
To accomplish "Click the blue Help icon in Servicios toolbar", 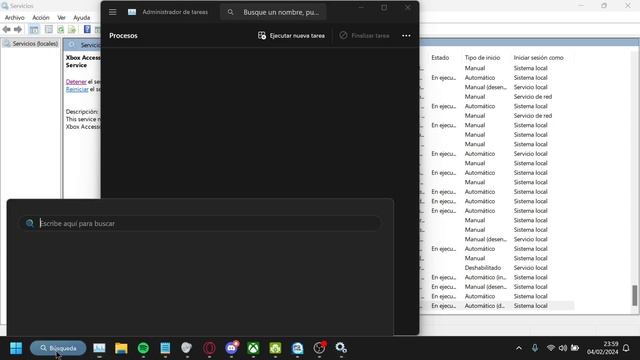I will 87,29.
